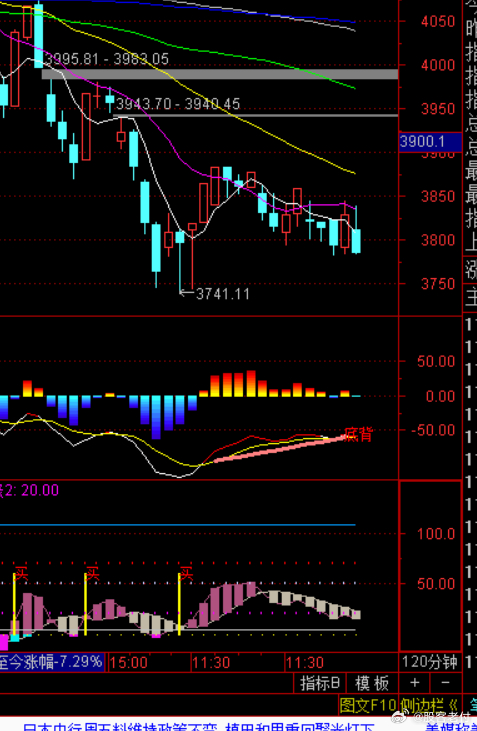Screen dimensions: 477x731
Task: Click the 15:00 time axis label
Action: coord(129,662)
